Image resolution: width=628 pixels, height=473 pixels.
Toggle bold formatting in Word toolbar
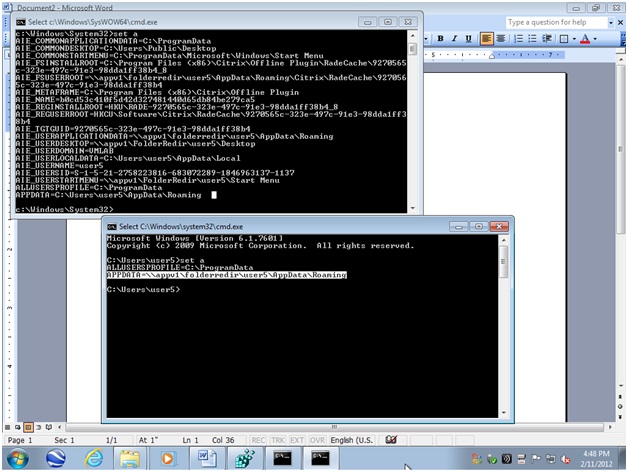[x=439, y=38]
